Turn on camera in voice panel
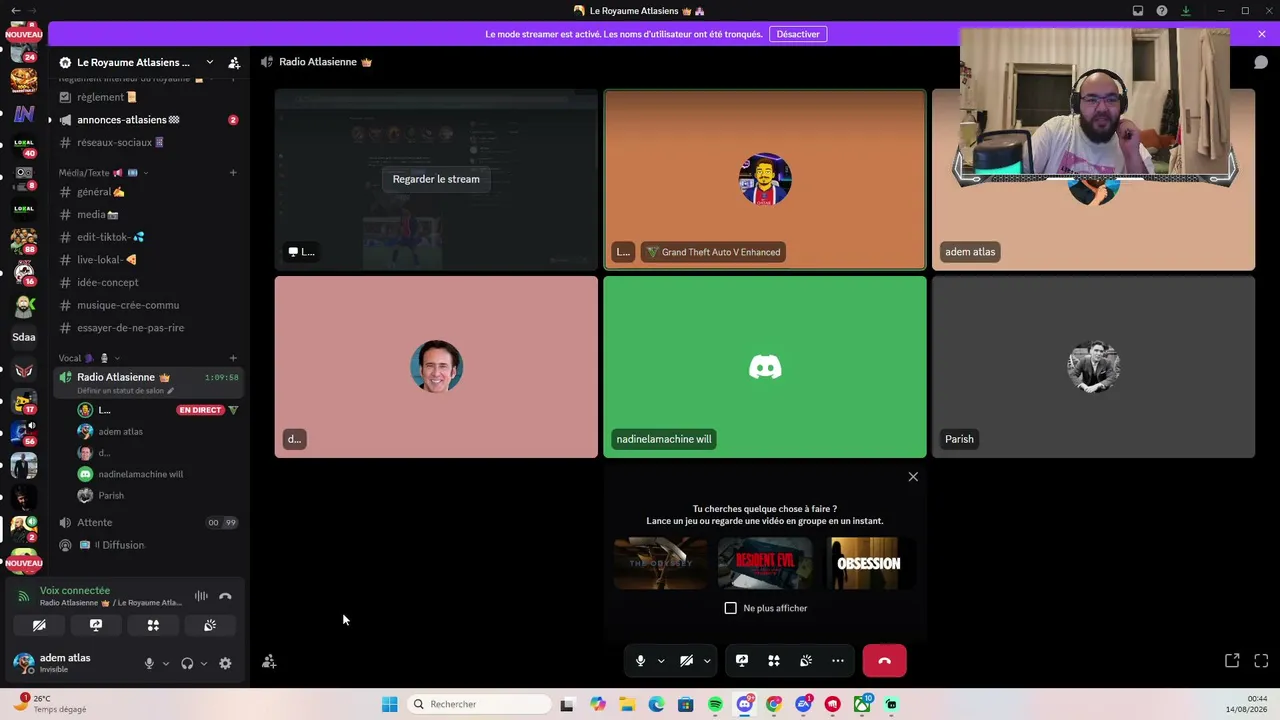 (39, 625)
